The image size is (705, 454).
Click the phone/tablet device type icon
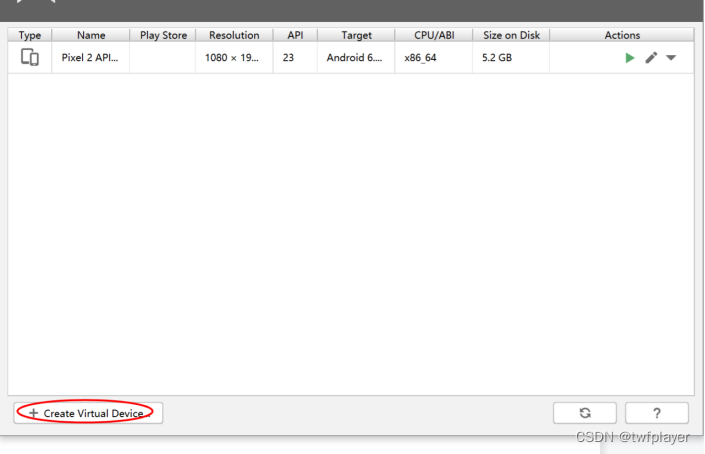click(x=30, y=58)
